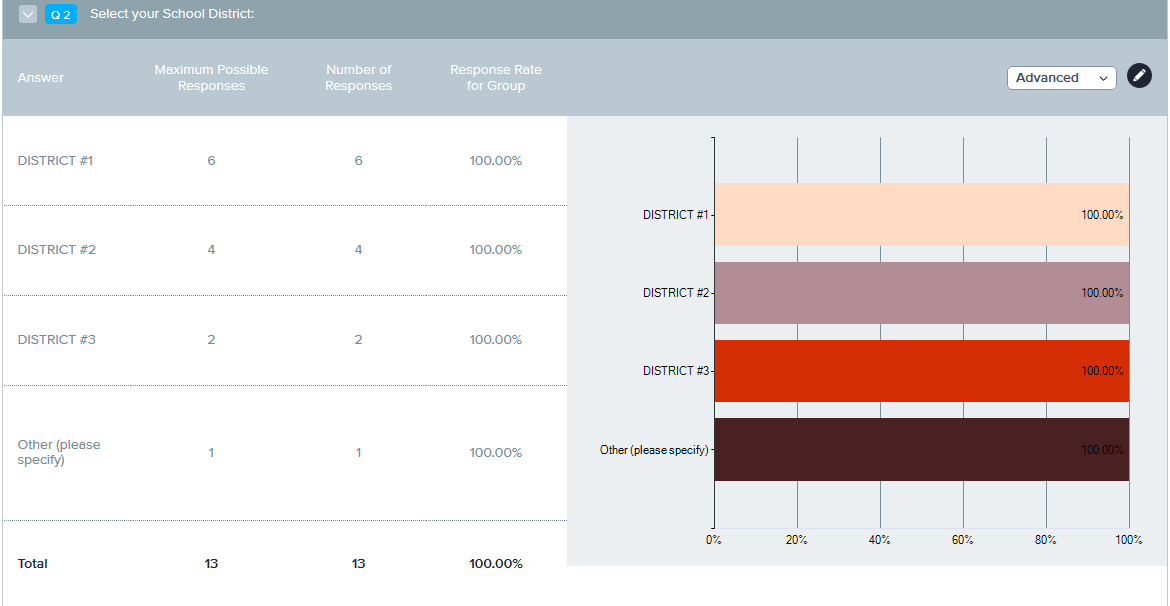Click the Other (please specify) chart bar
The width and height of the screenshot is (1170, 606).
pos(920,450)
